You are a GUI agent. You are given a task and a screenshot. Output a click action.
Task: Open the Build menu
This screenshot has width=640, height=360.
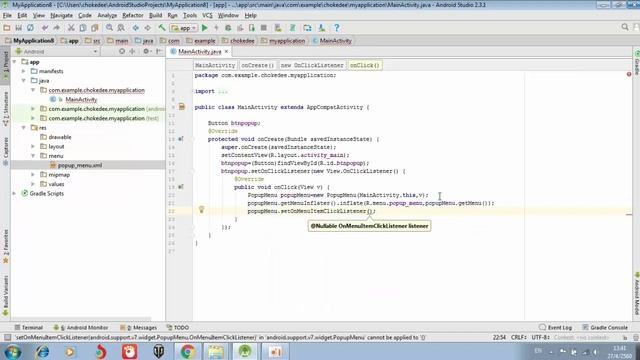[x=156, y=16]
